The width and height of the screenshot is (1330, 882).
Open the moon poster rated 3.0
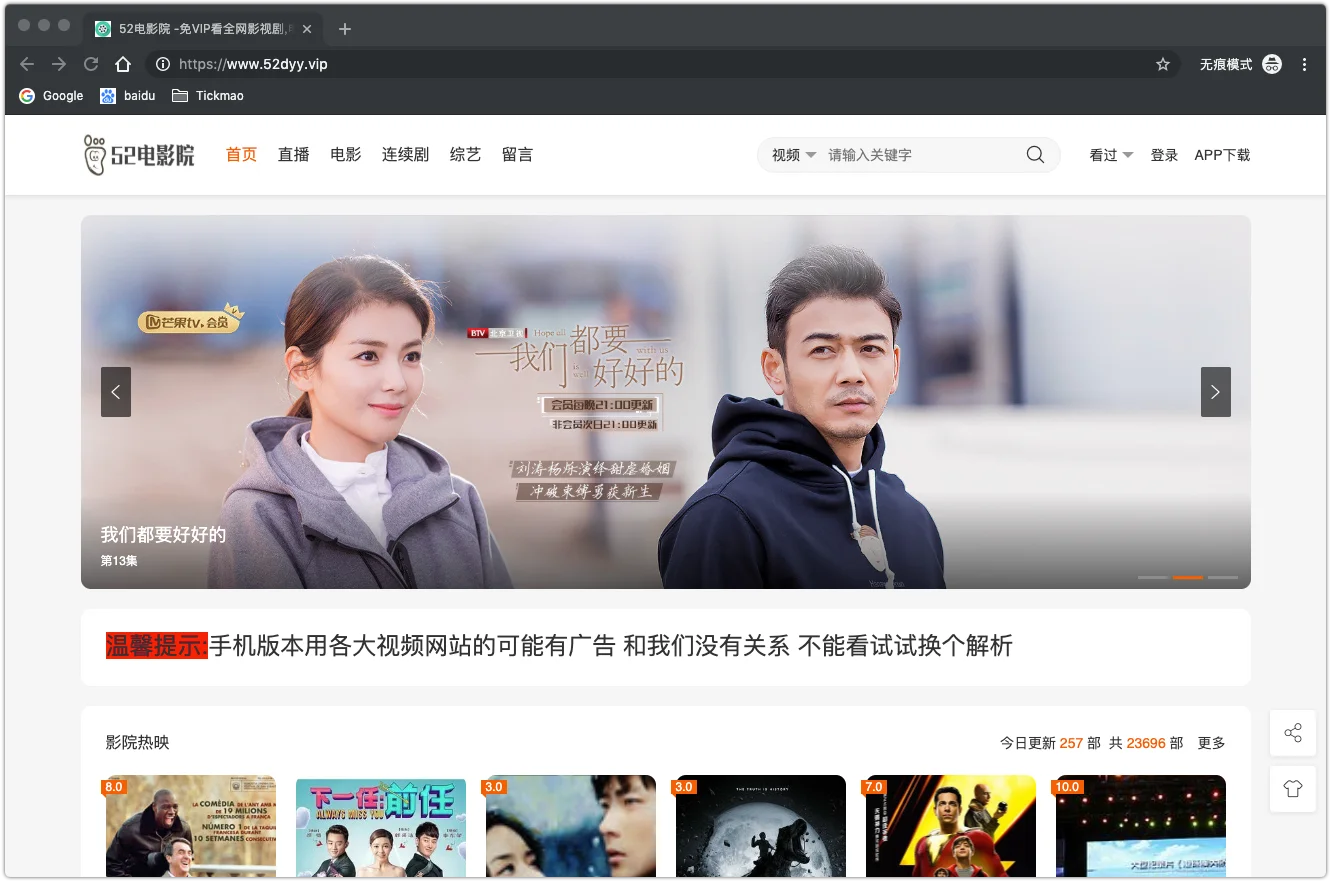(x=761, y=826)
